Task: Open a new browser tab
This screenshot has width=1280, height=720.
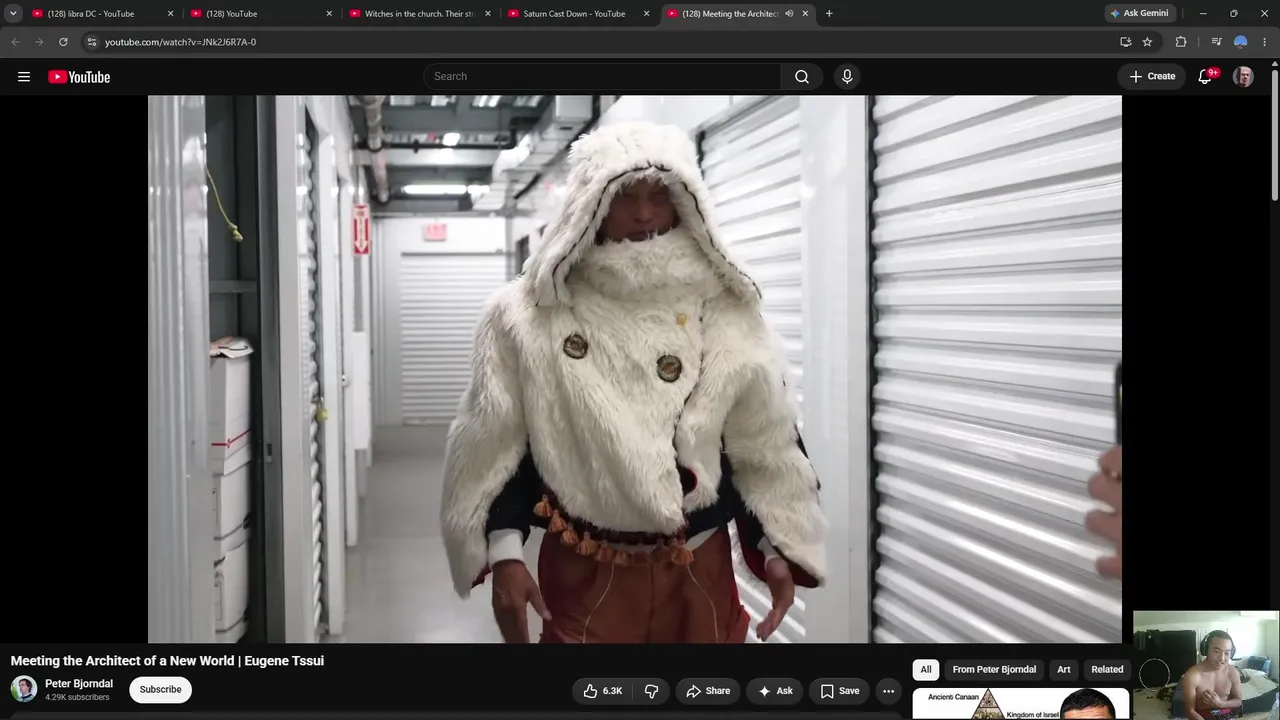Action: 829,14
